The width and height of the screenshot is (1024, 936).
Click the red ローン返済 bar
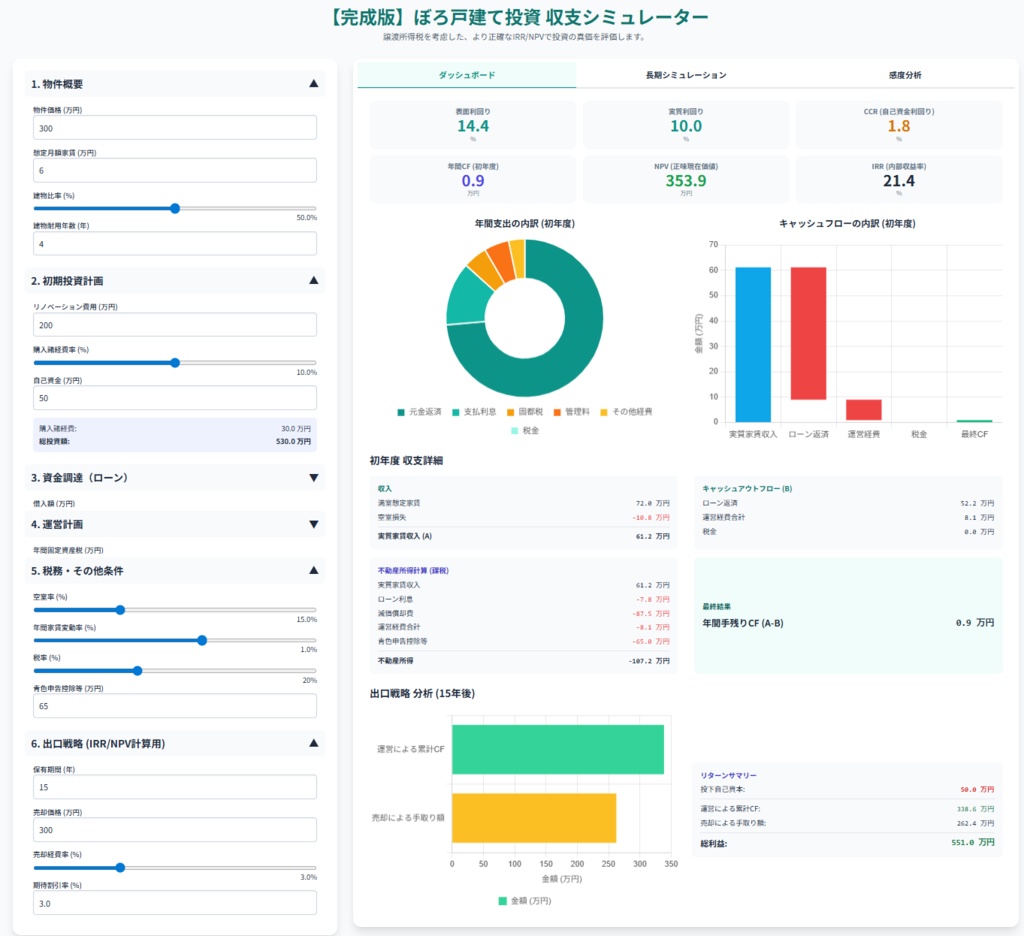point(808,333)
